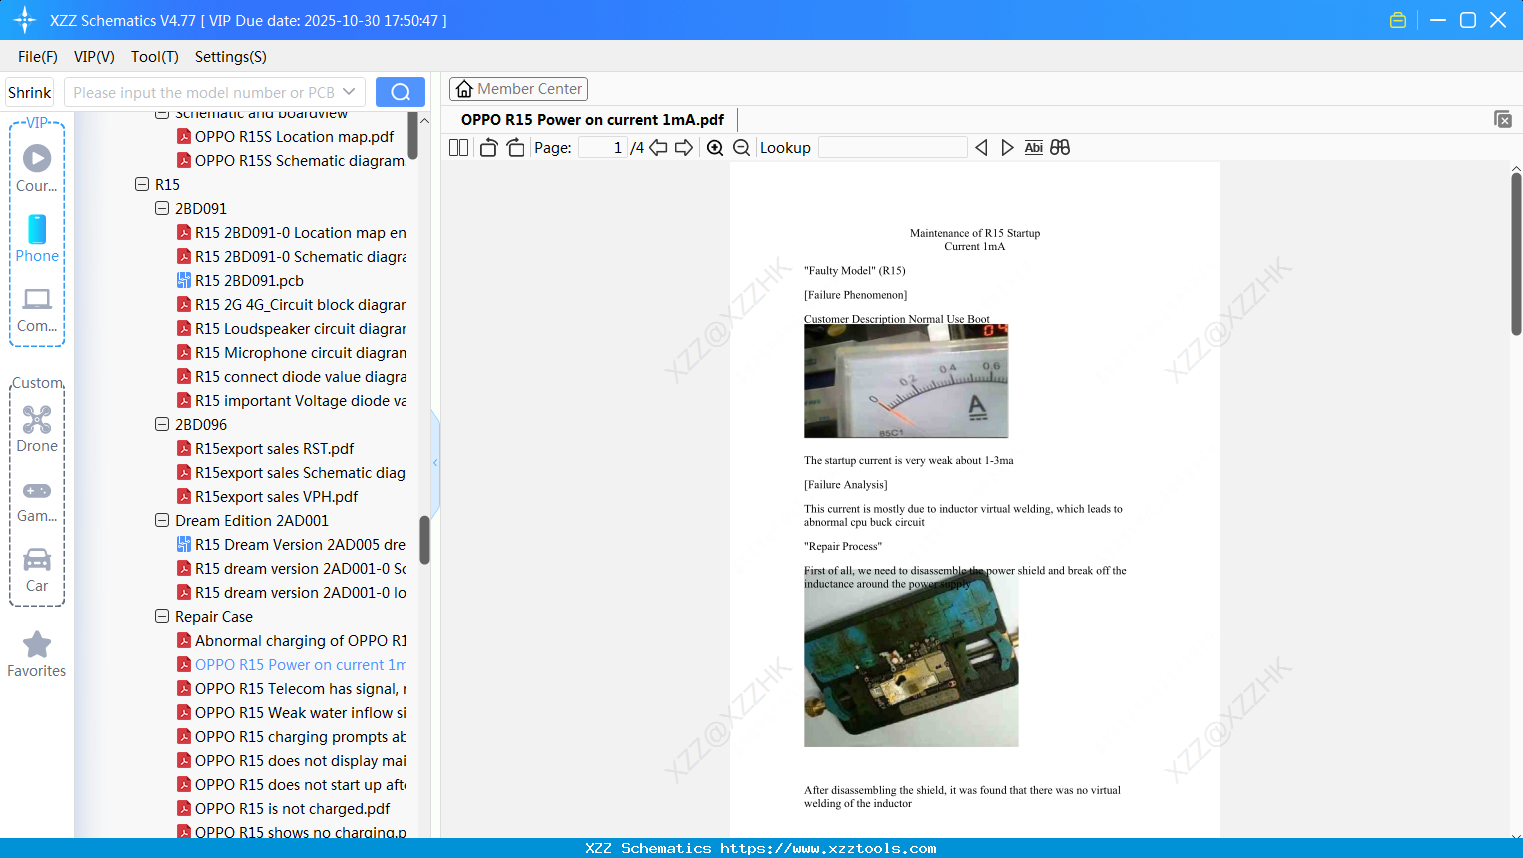The height and width of the screenshot is (858, 1523).
Task: Open the VIP(V) menu
Action: pyautogui.click(x=94, y=57)
